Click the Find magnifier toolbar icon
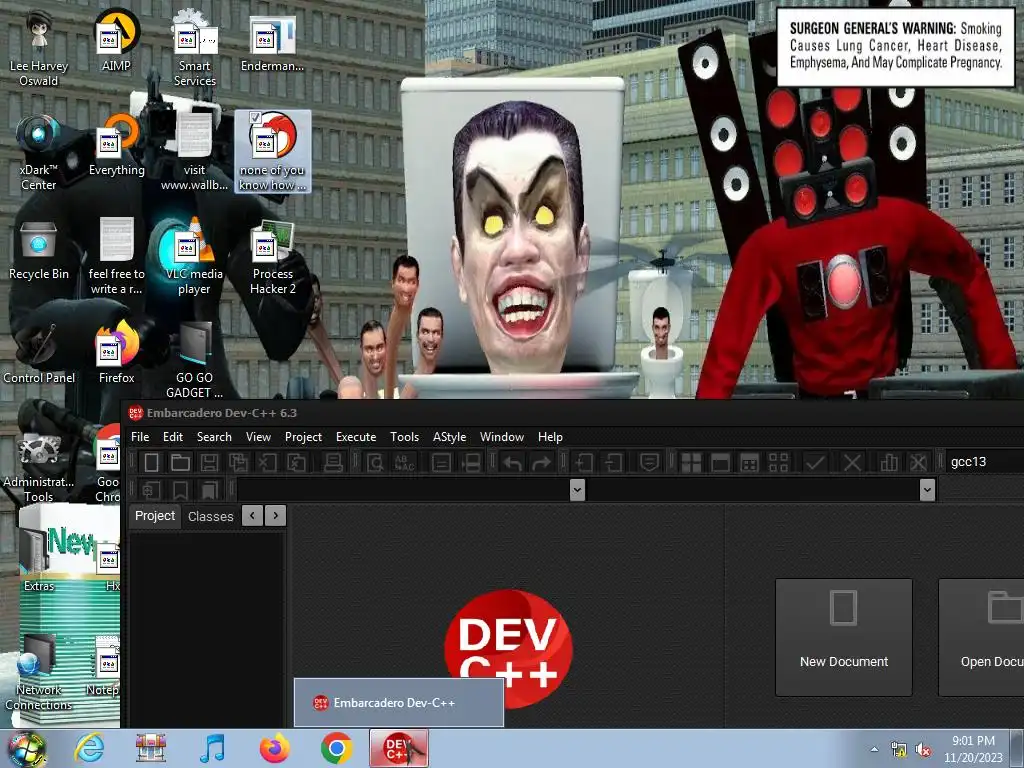 pyautogui.click(x=376, y=462)
